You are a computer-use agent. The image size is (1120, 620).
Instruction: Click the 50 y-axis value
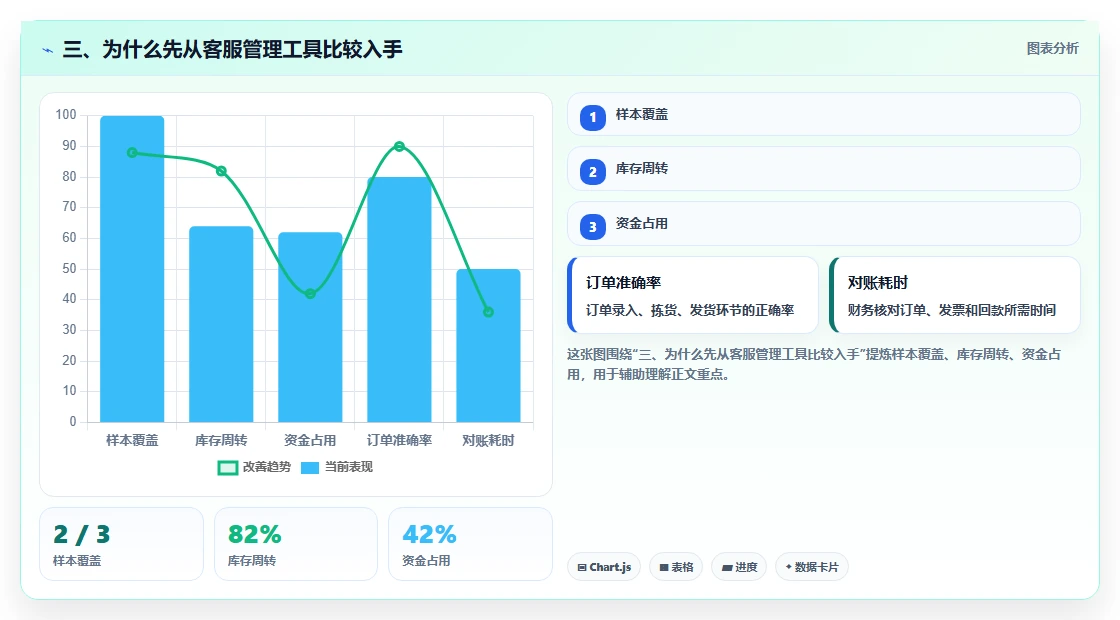point(69,269)
